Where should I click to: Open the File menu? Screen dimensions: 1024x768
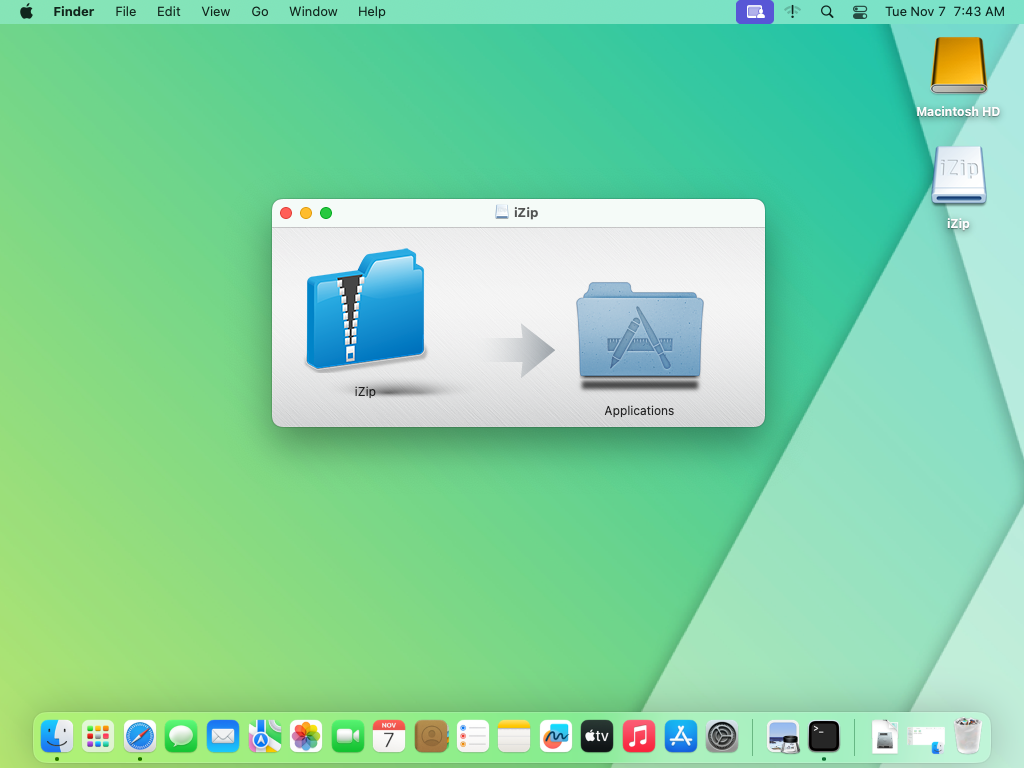coord(125,12)
